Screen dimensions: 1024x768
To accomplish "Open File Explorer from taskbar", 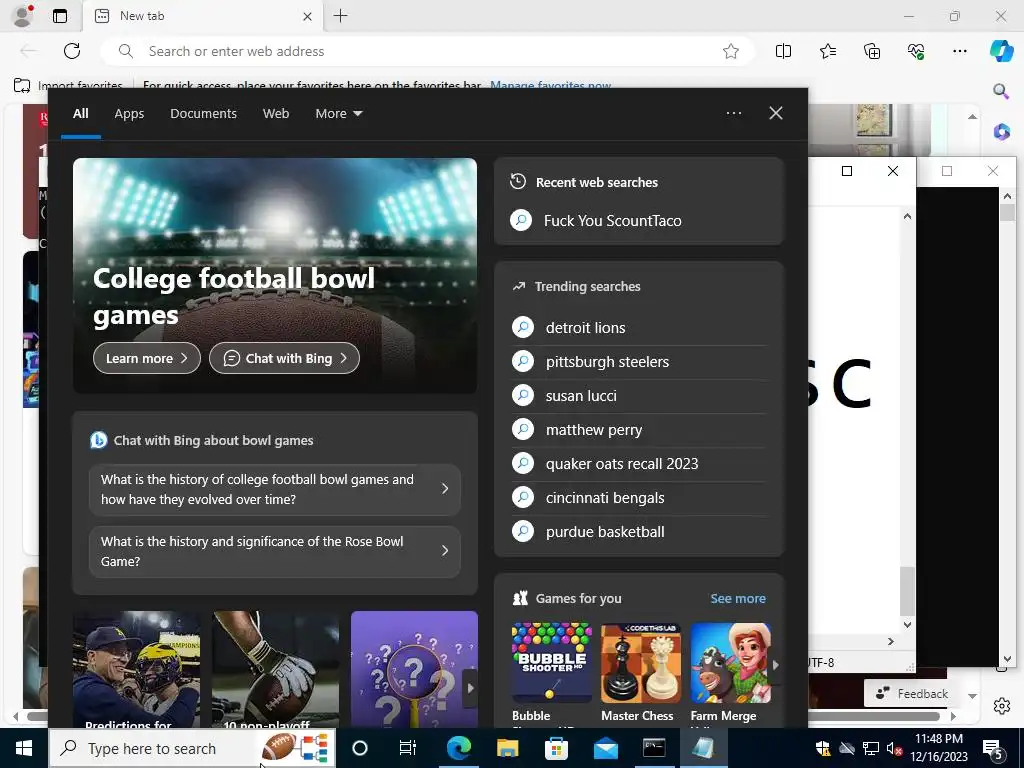I will coord(507,748).
